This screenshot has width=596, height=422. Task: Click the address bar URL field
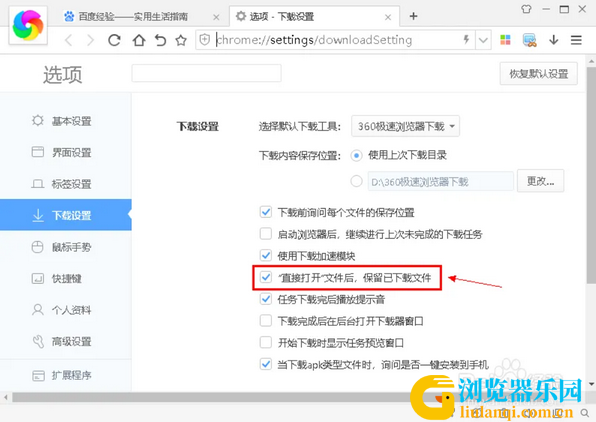pos(336,40)
